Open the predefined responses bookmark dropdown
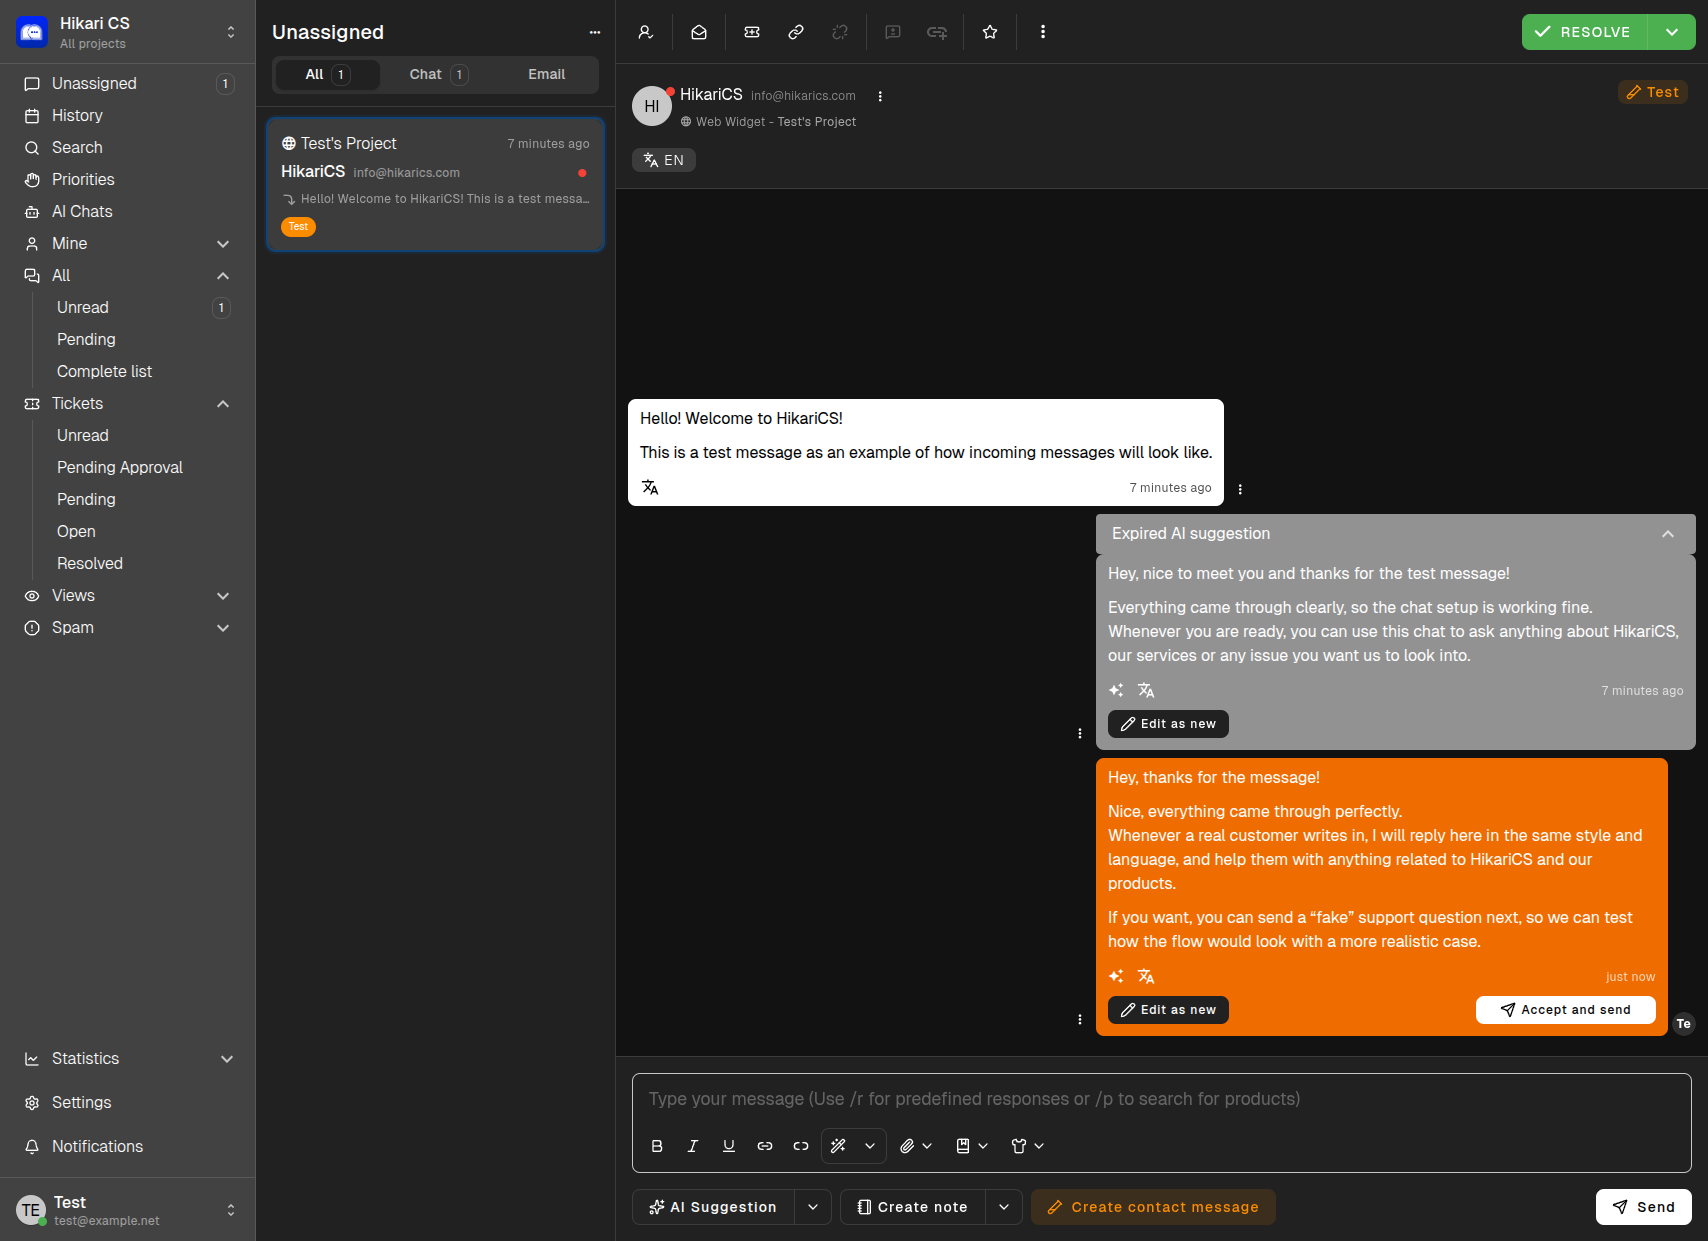This screenshot has width=1708, height=1241. coord(971,1146)
